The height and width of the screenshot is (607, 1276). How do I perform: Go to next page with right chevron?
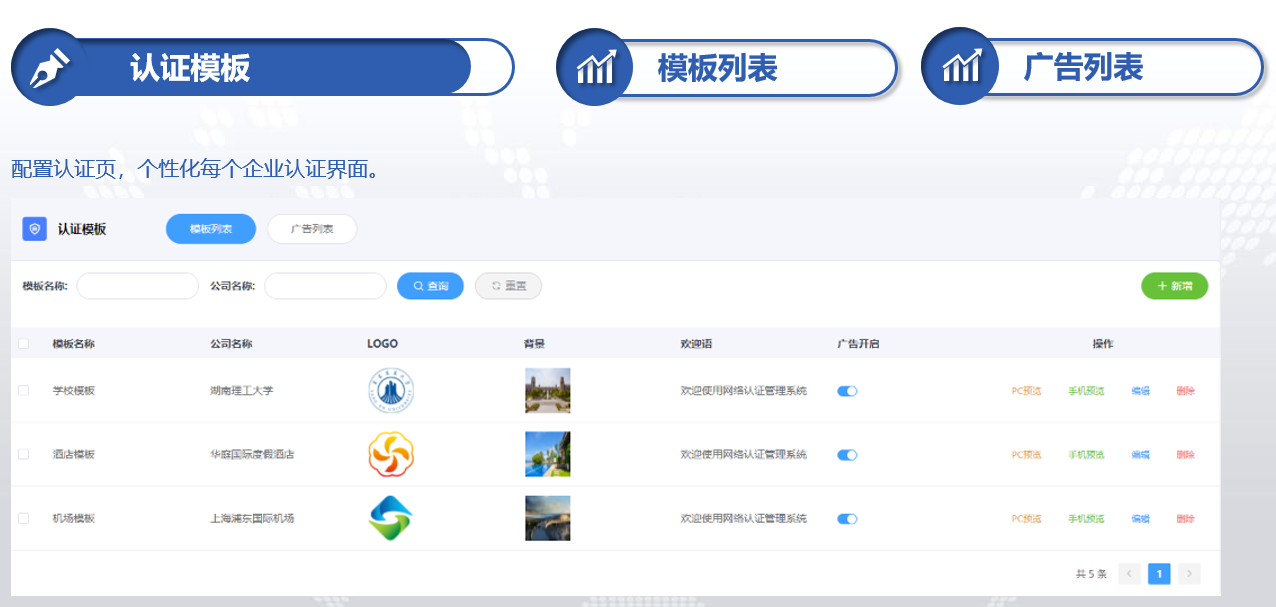tap(1189, 574)
